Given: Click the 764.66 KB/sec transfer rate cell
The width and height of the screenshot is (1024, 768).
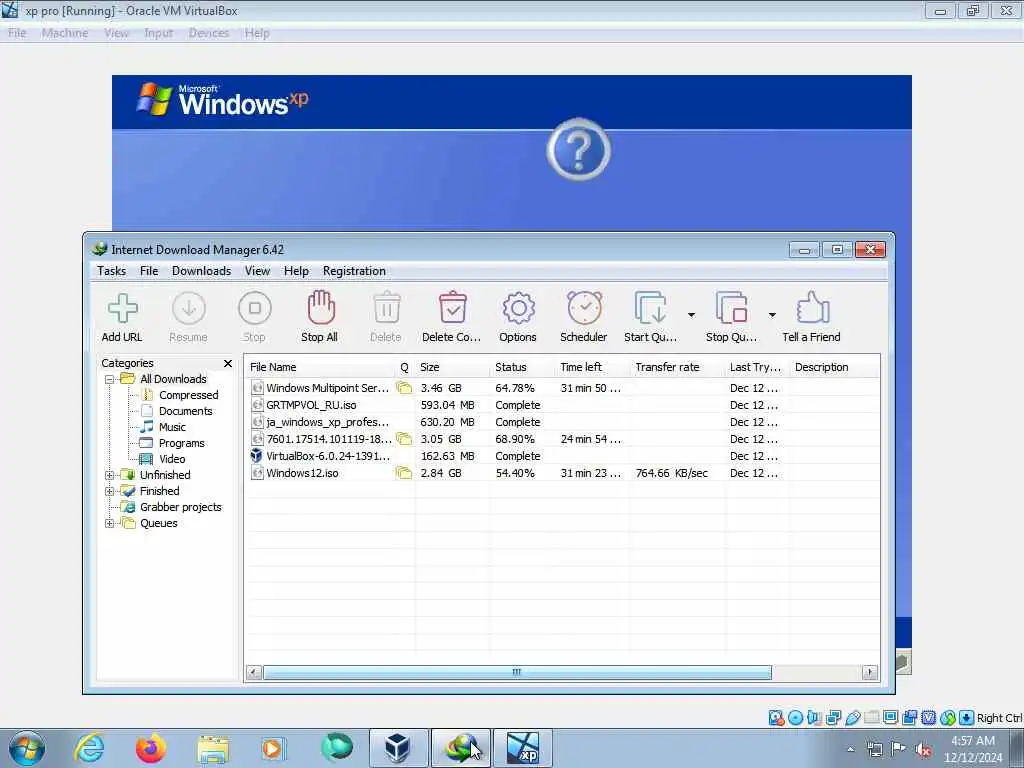Looking at the screenshot, I should click(671, 473).
